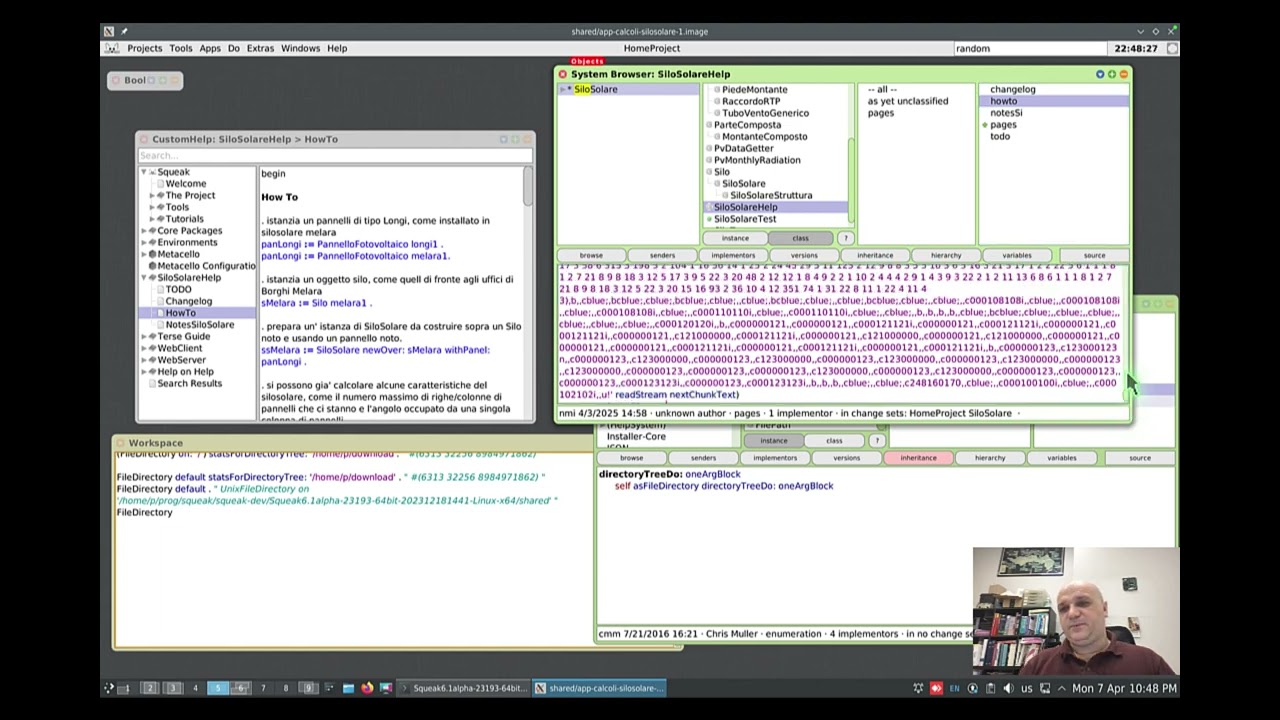Expand the Metacello topic

[x=144, y=254]
